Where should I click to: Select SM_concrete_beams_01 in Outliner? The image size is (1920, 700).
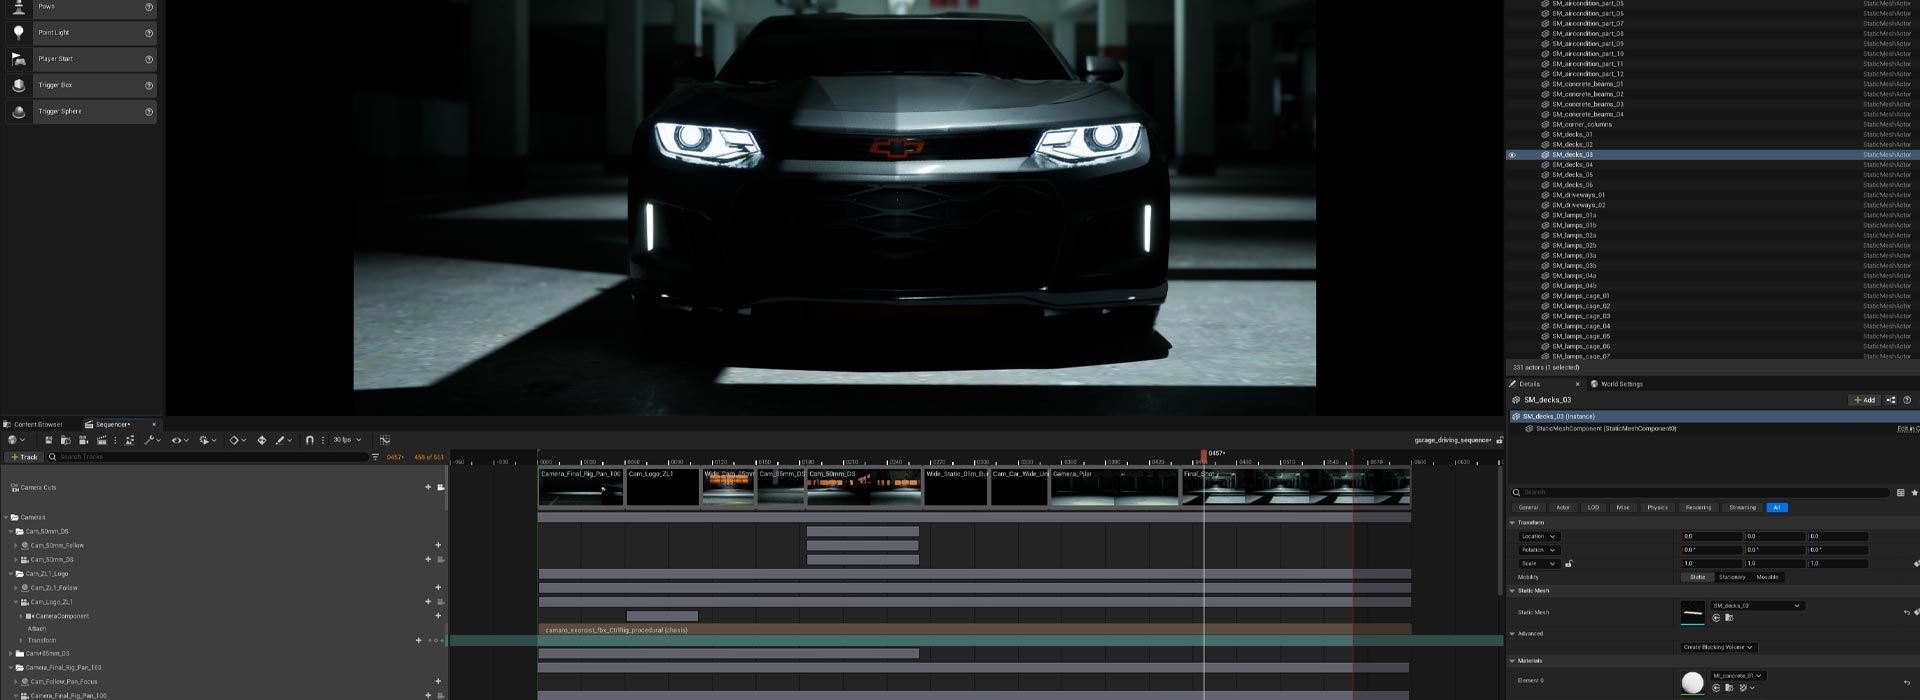pos(1587,84)
